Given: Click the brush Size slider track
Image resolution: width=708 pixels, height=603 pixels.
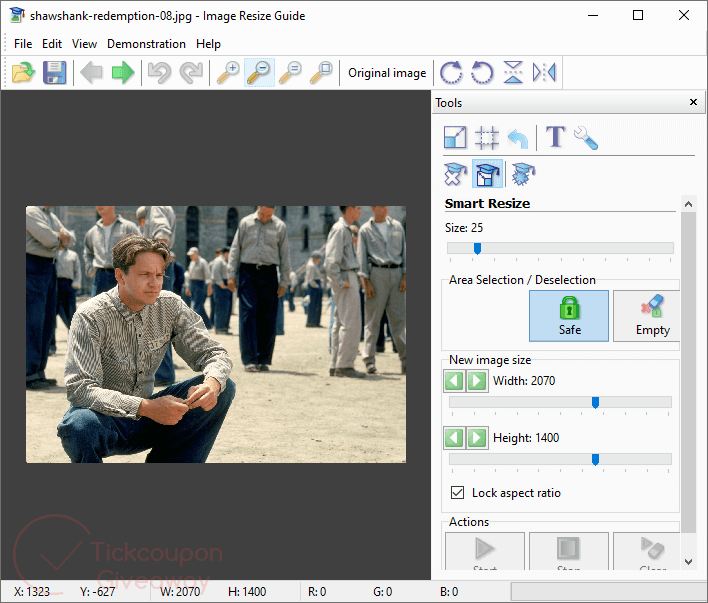Looking at the screenshot, I should 560,248.
